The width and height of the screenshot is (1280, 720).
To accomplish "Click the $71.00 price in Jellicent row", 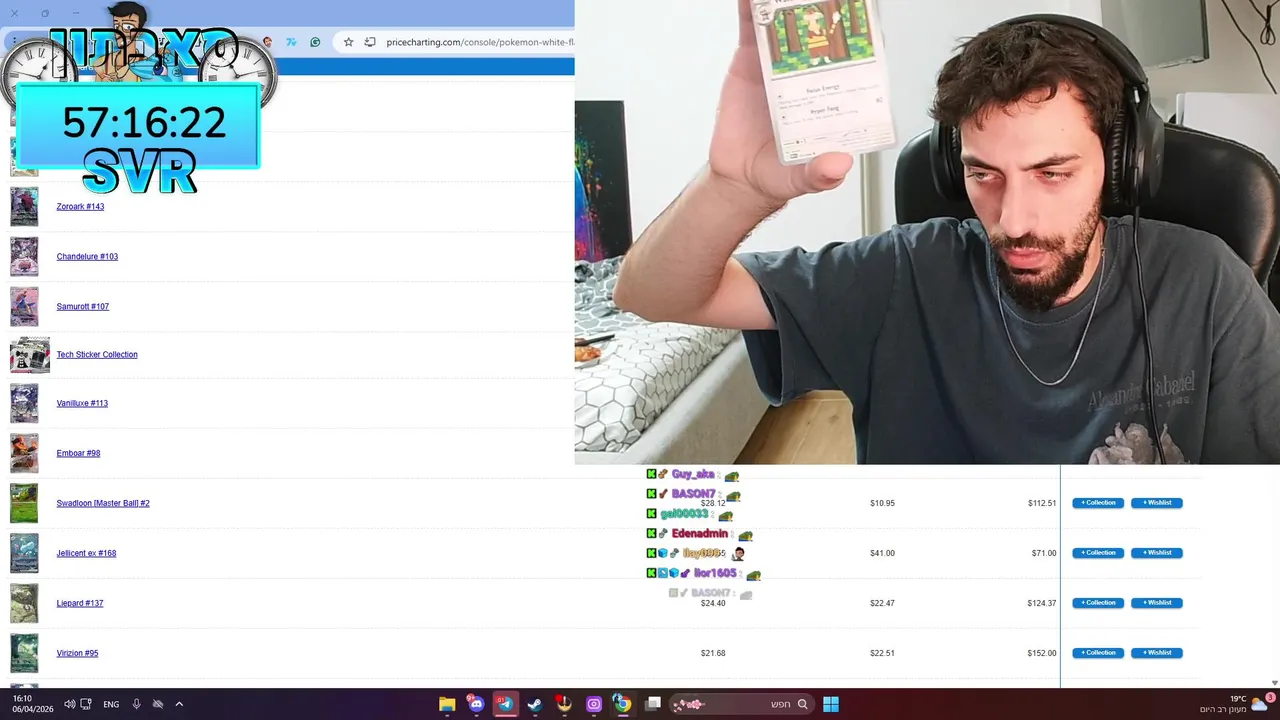I will (x=1044, y=554).
